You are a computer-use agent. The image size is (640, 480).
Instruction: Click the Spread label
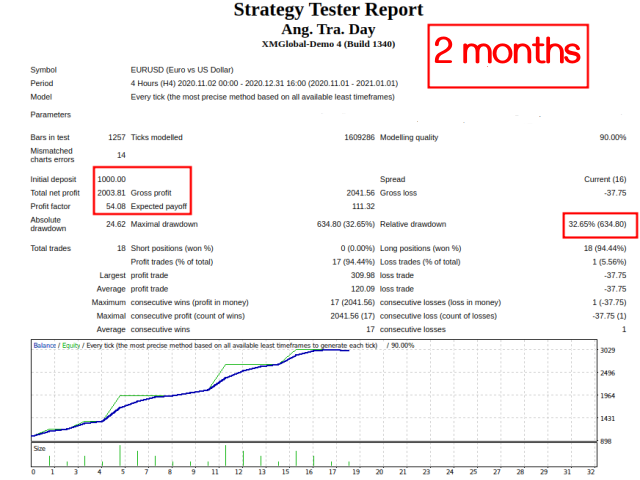tap(393, 179)
